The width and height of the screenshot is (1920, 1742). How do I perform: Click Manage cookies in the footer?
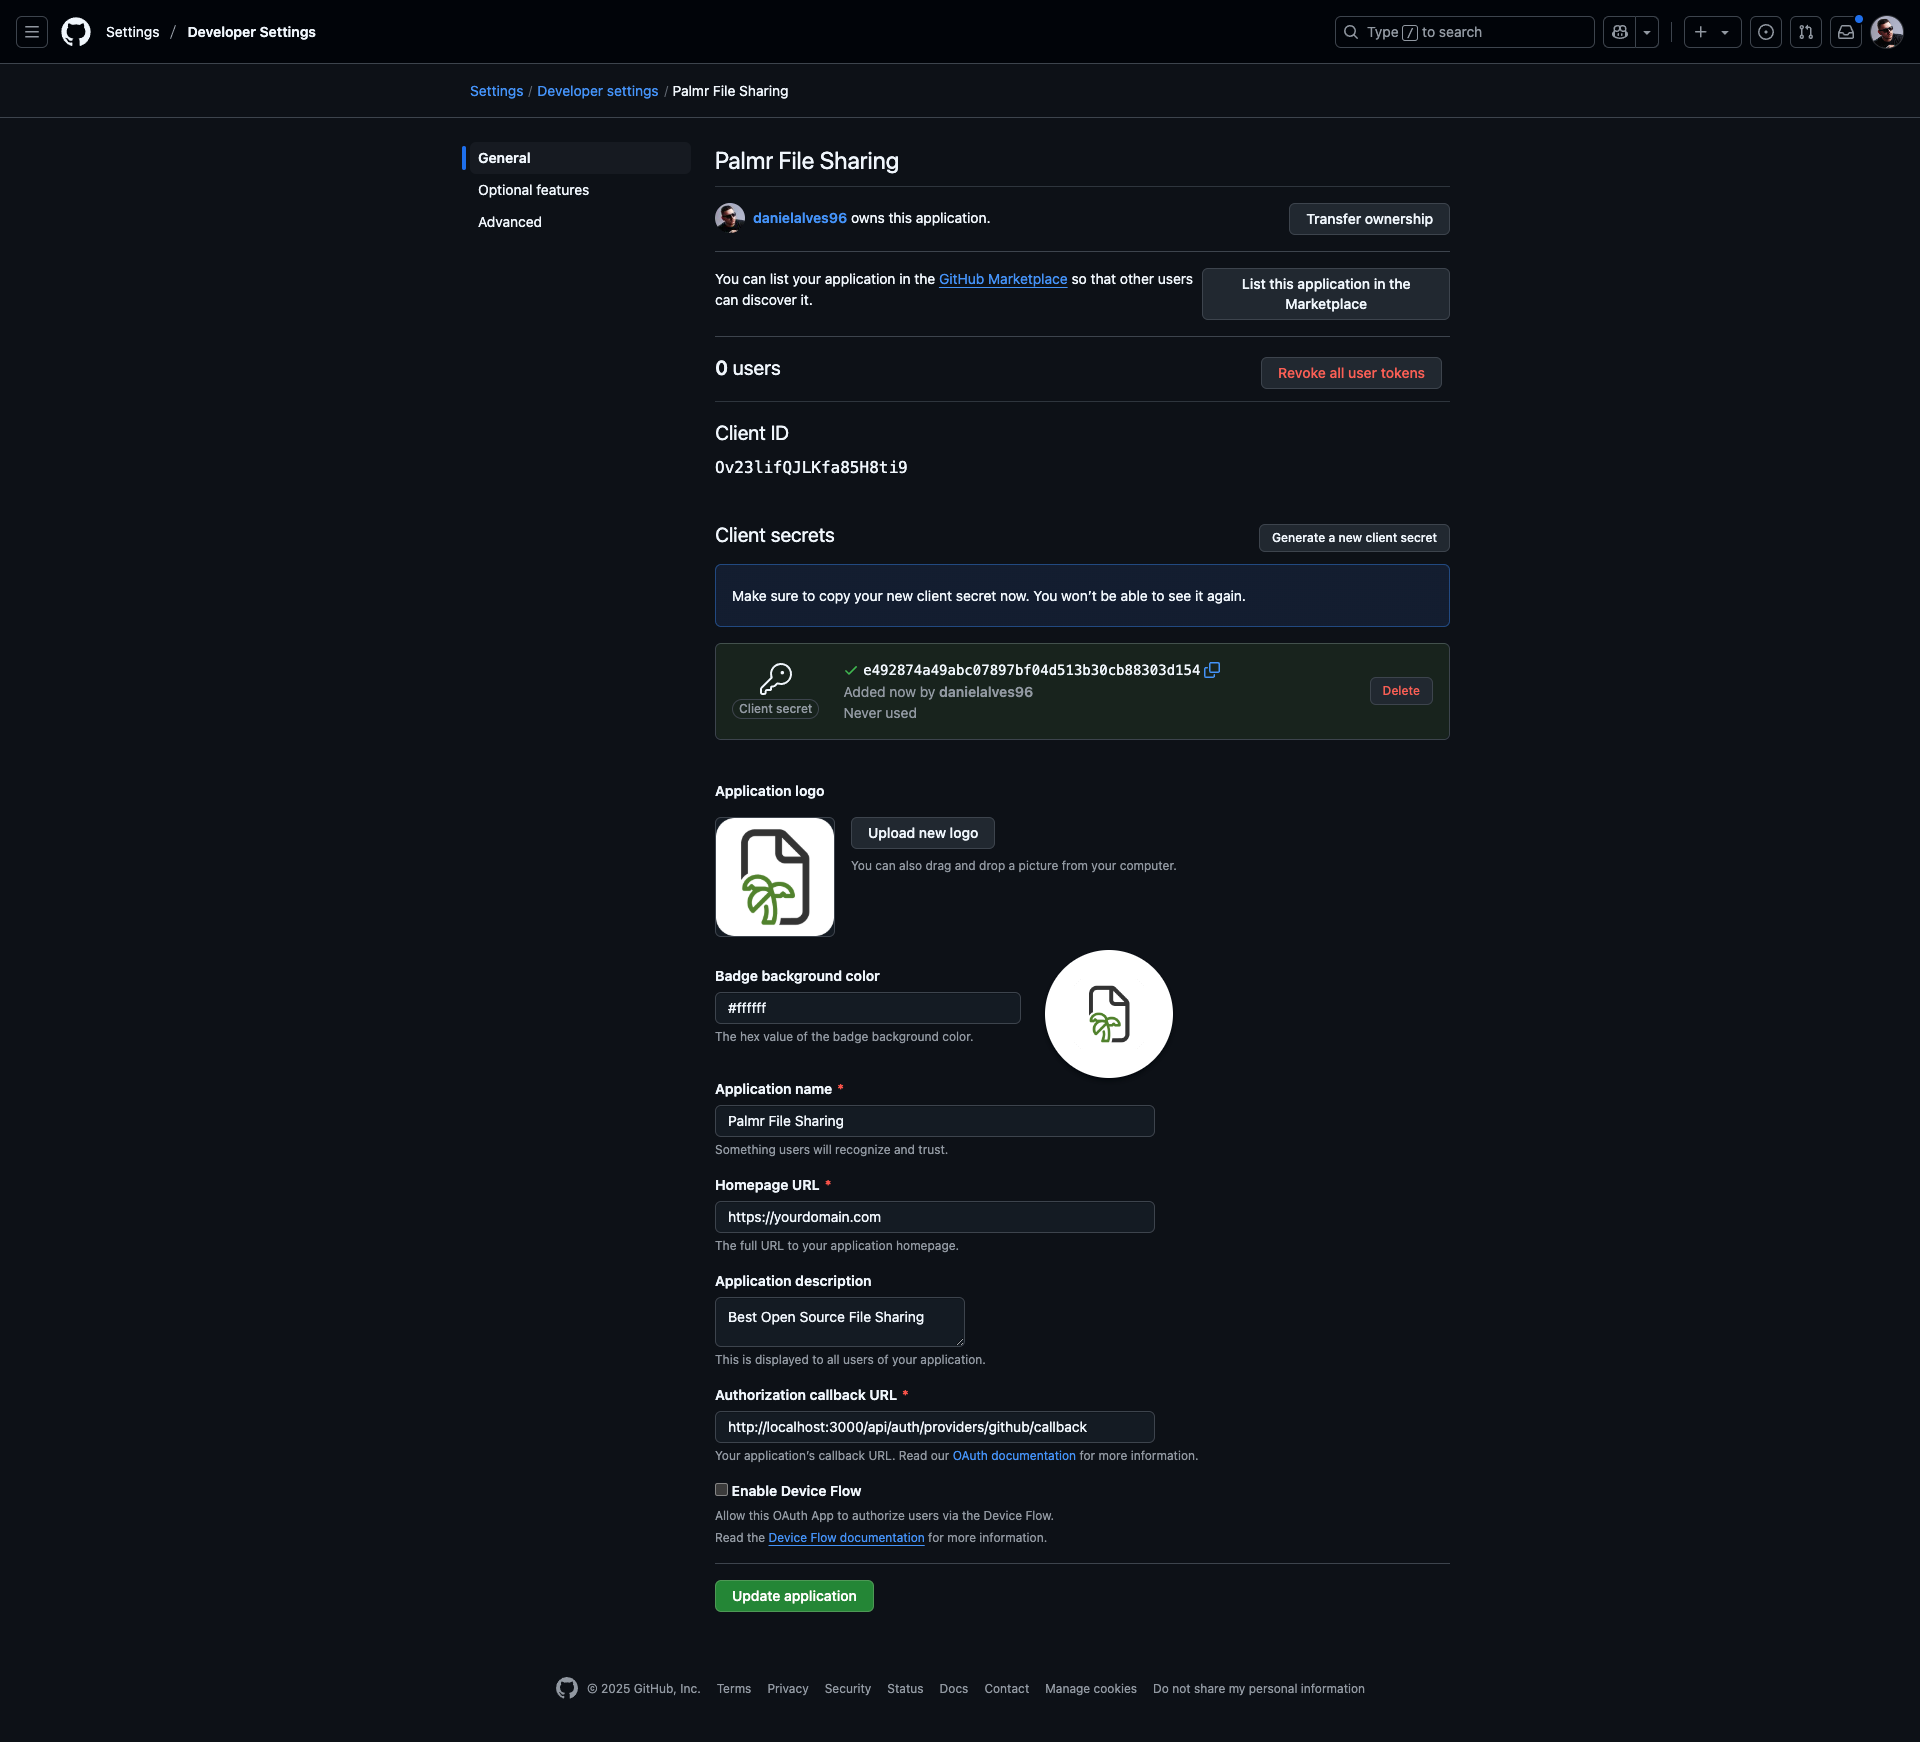click(x=1090, y=1689)
